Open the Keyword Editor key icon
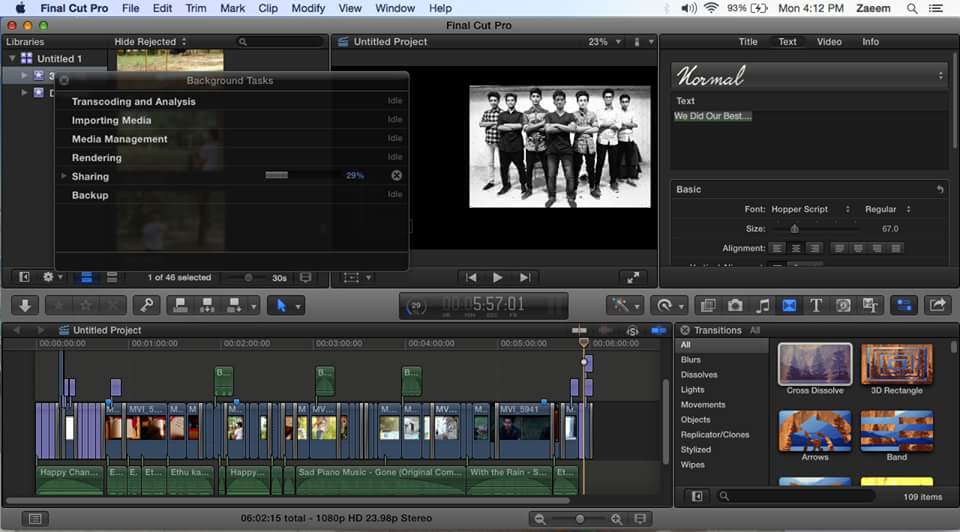This screenshot has width=960, height=532. (x=147, y=305)
